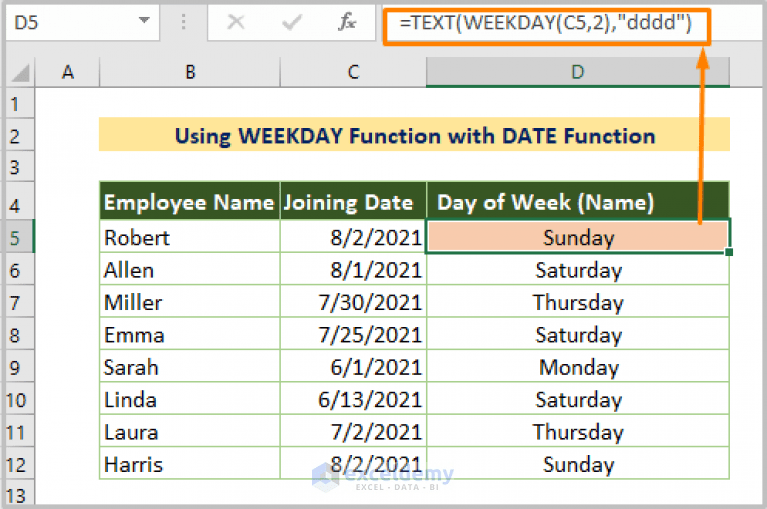Select row 9 header

(x=20, y=367)
